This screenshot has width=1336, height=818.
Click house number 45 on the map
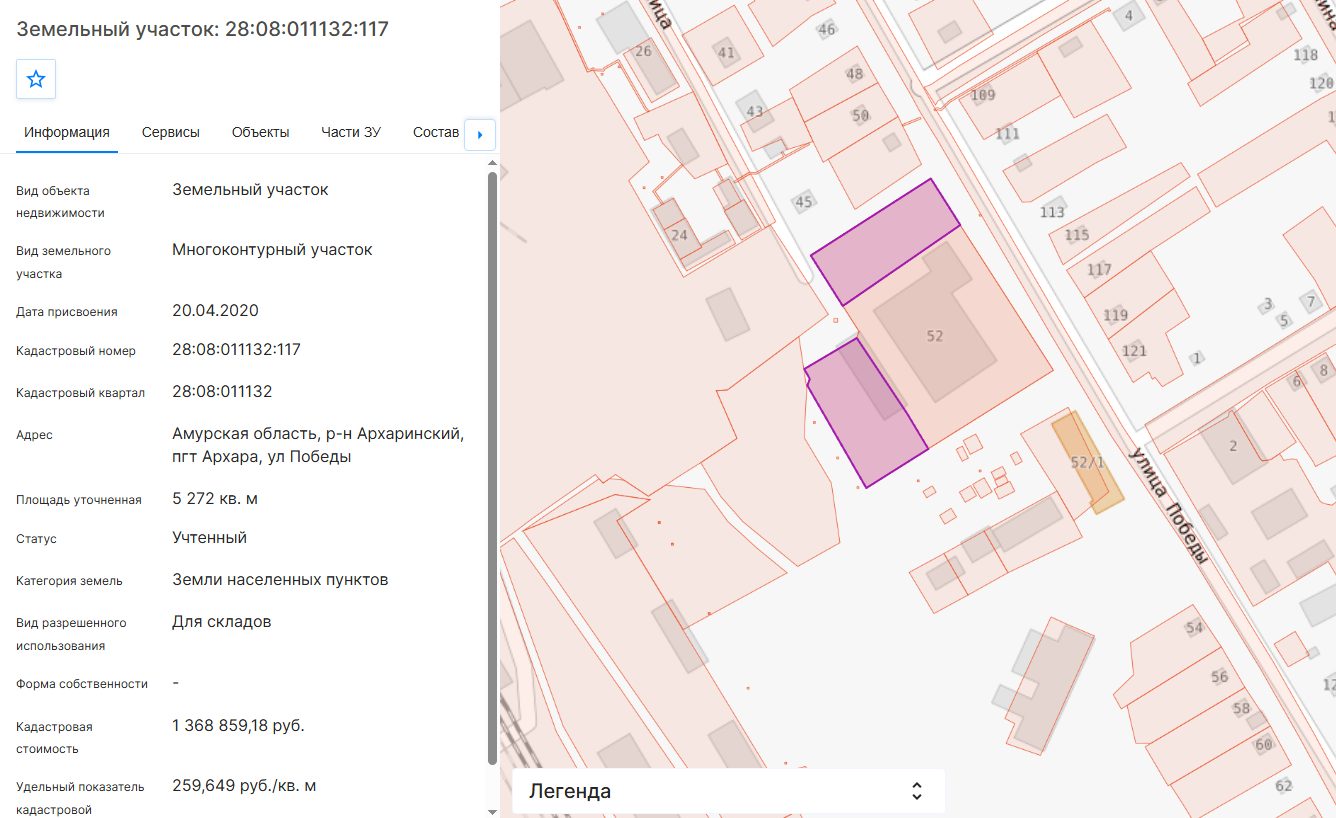804,202
